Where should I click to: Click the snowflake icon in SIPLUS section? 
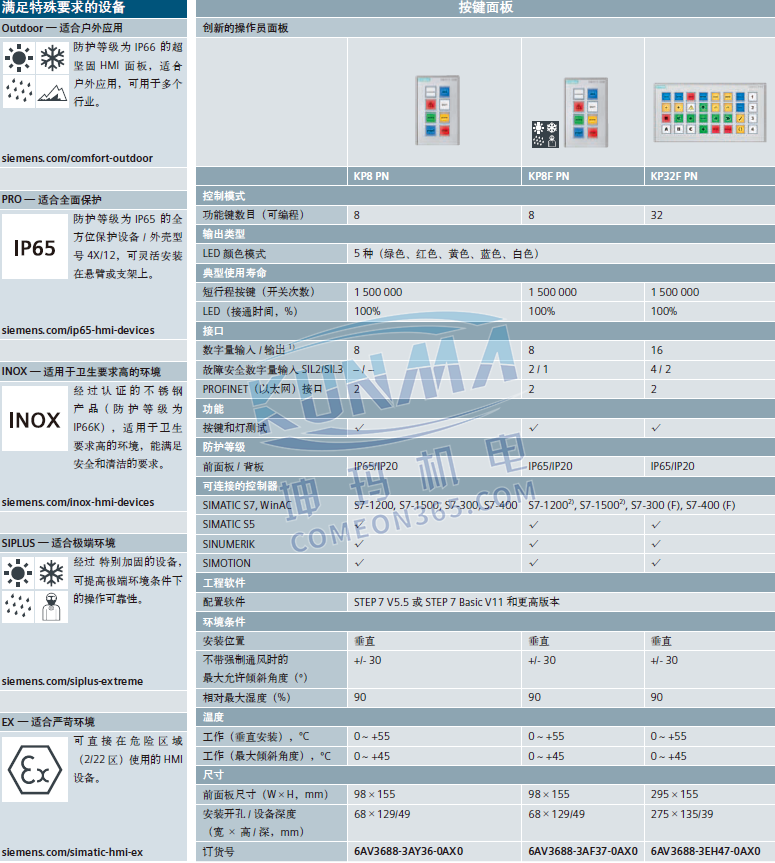coord(51,573)
